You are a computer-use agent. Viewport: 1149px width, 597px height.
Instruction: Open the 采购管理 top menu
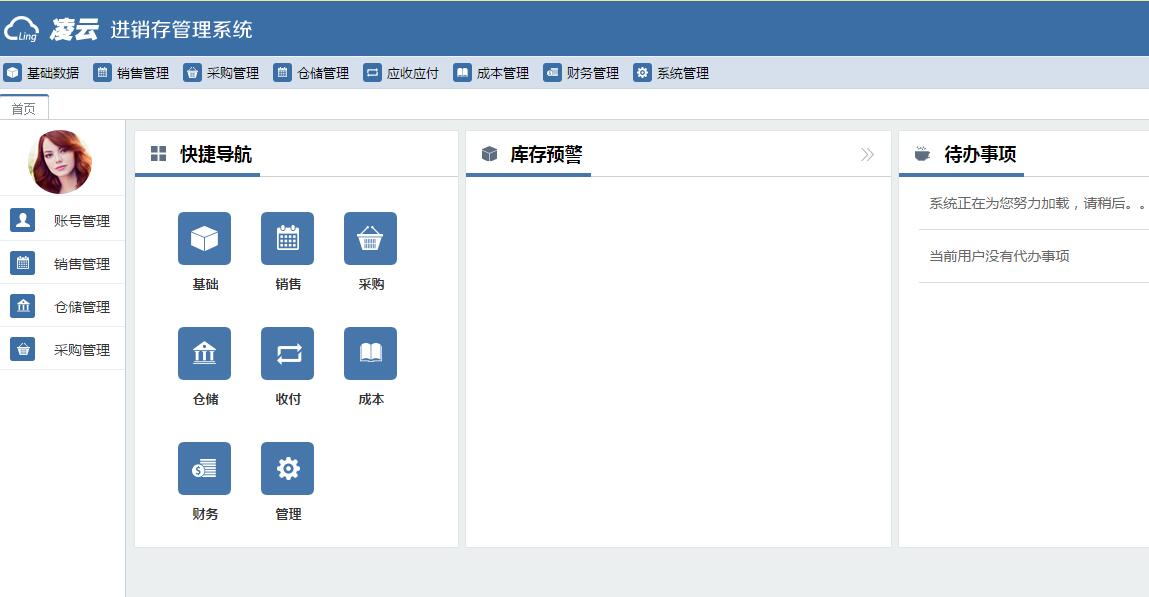click(222, 73)
